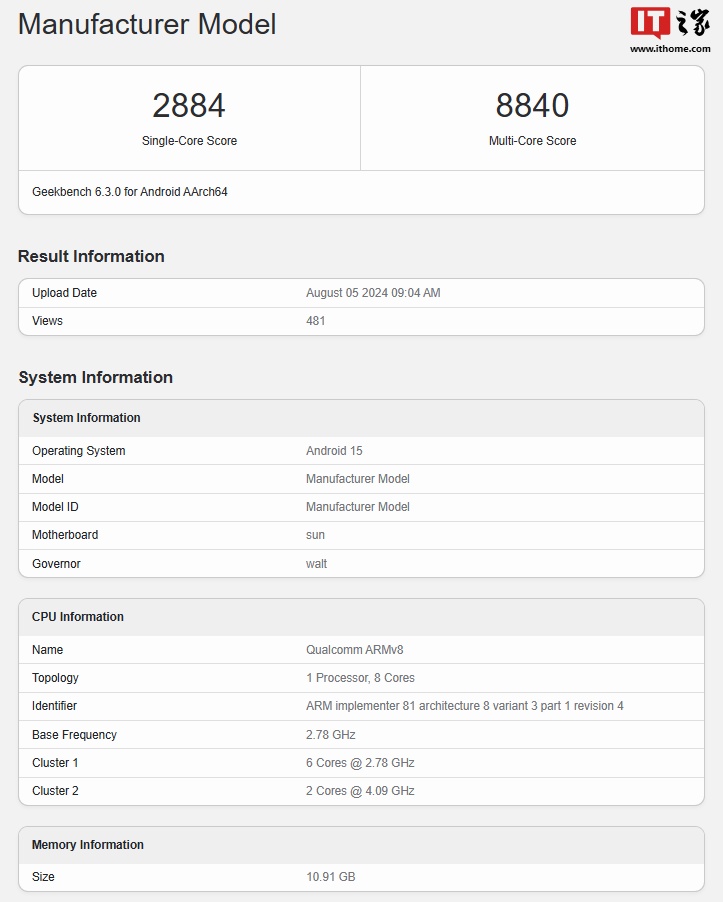723x902 pixels.
Task: Click the Qualcomm ARMv8 name value
Action: coord(354,650)
